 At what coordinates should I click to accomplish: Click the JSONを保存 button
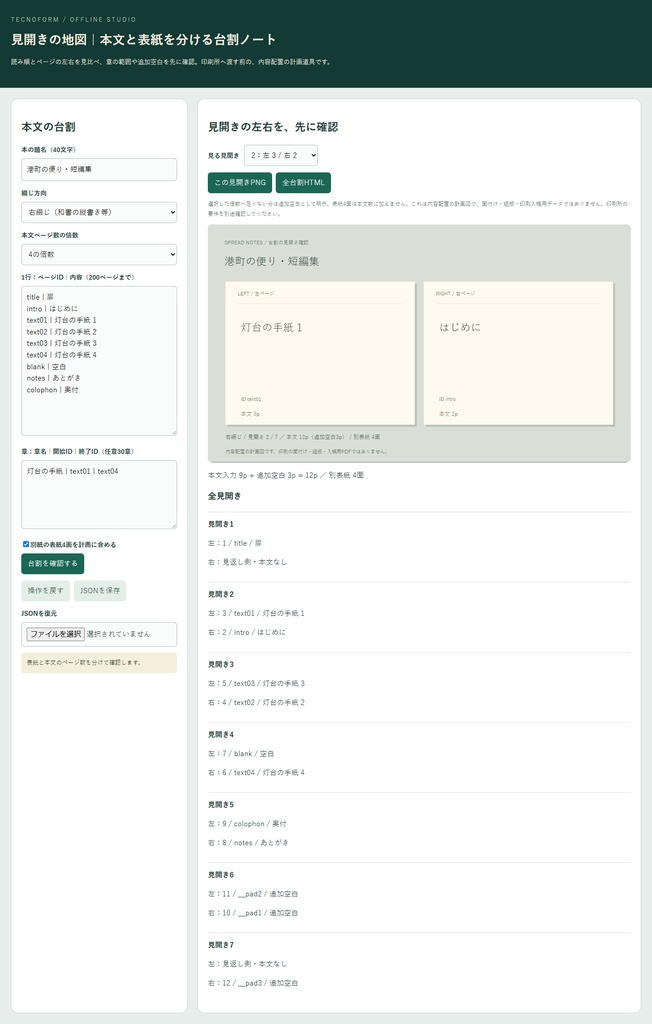100,590
